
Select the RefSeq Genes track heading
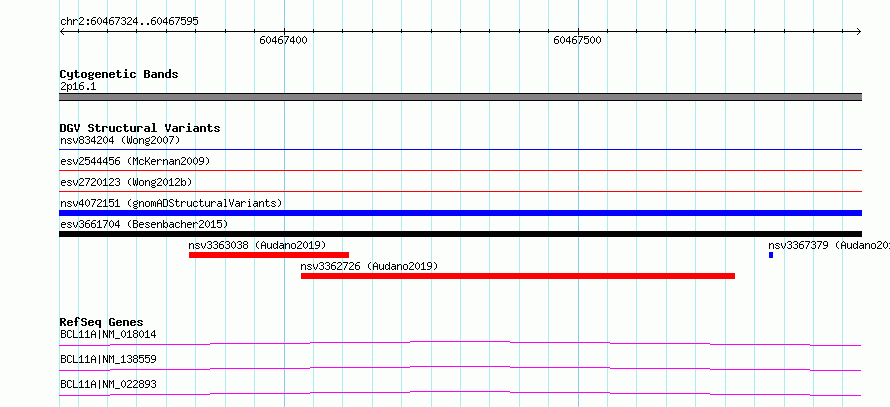click(x=102, y=322)
